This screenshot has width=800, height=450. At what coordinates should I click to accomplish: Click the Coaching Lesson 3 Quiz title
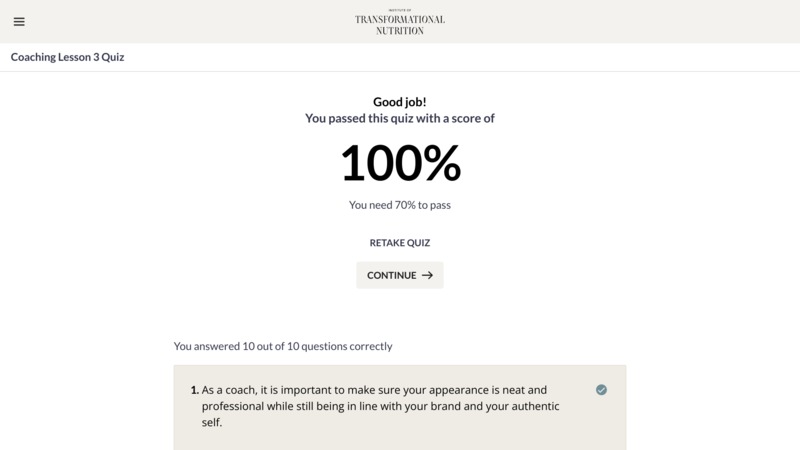coord(67,57)
